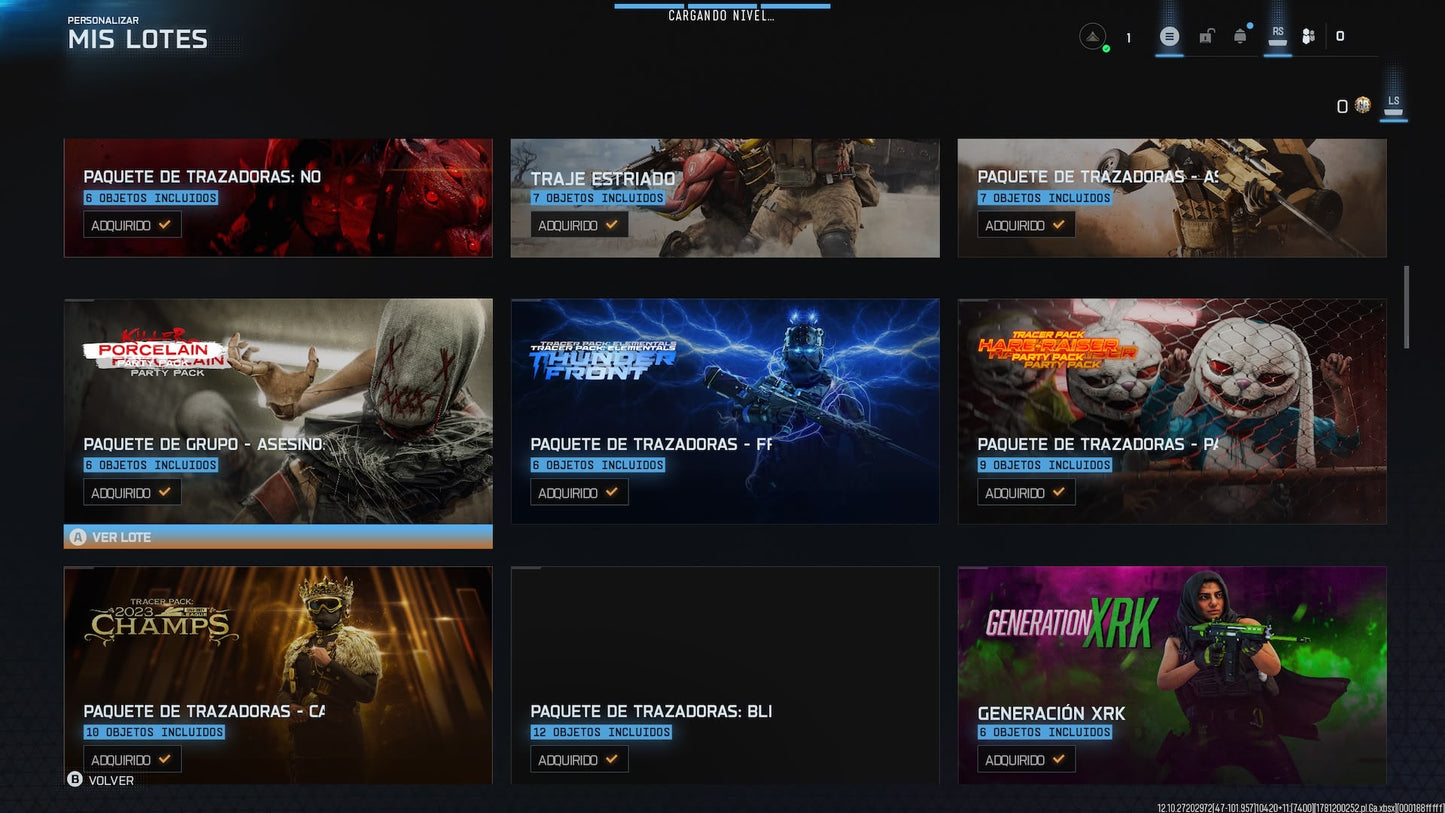Click the 'Generación XRK' title text
Viewport: 1445px width, 813px height.
[x=1051, y=713]
